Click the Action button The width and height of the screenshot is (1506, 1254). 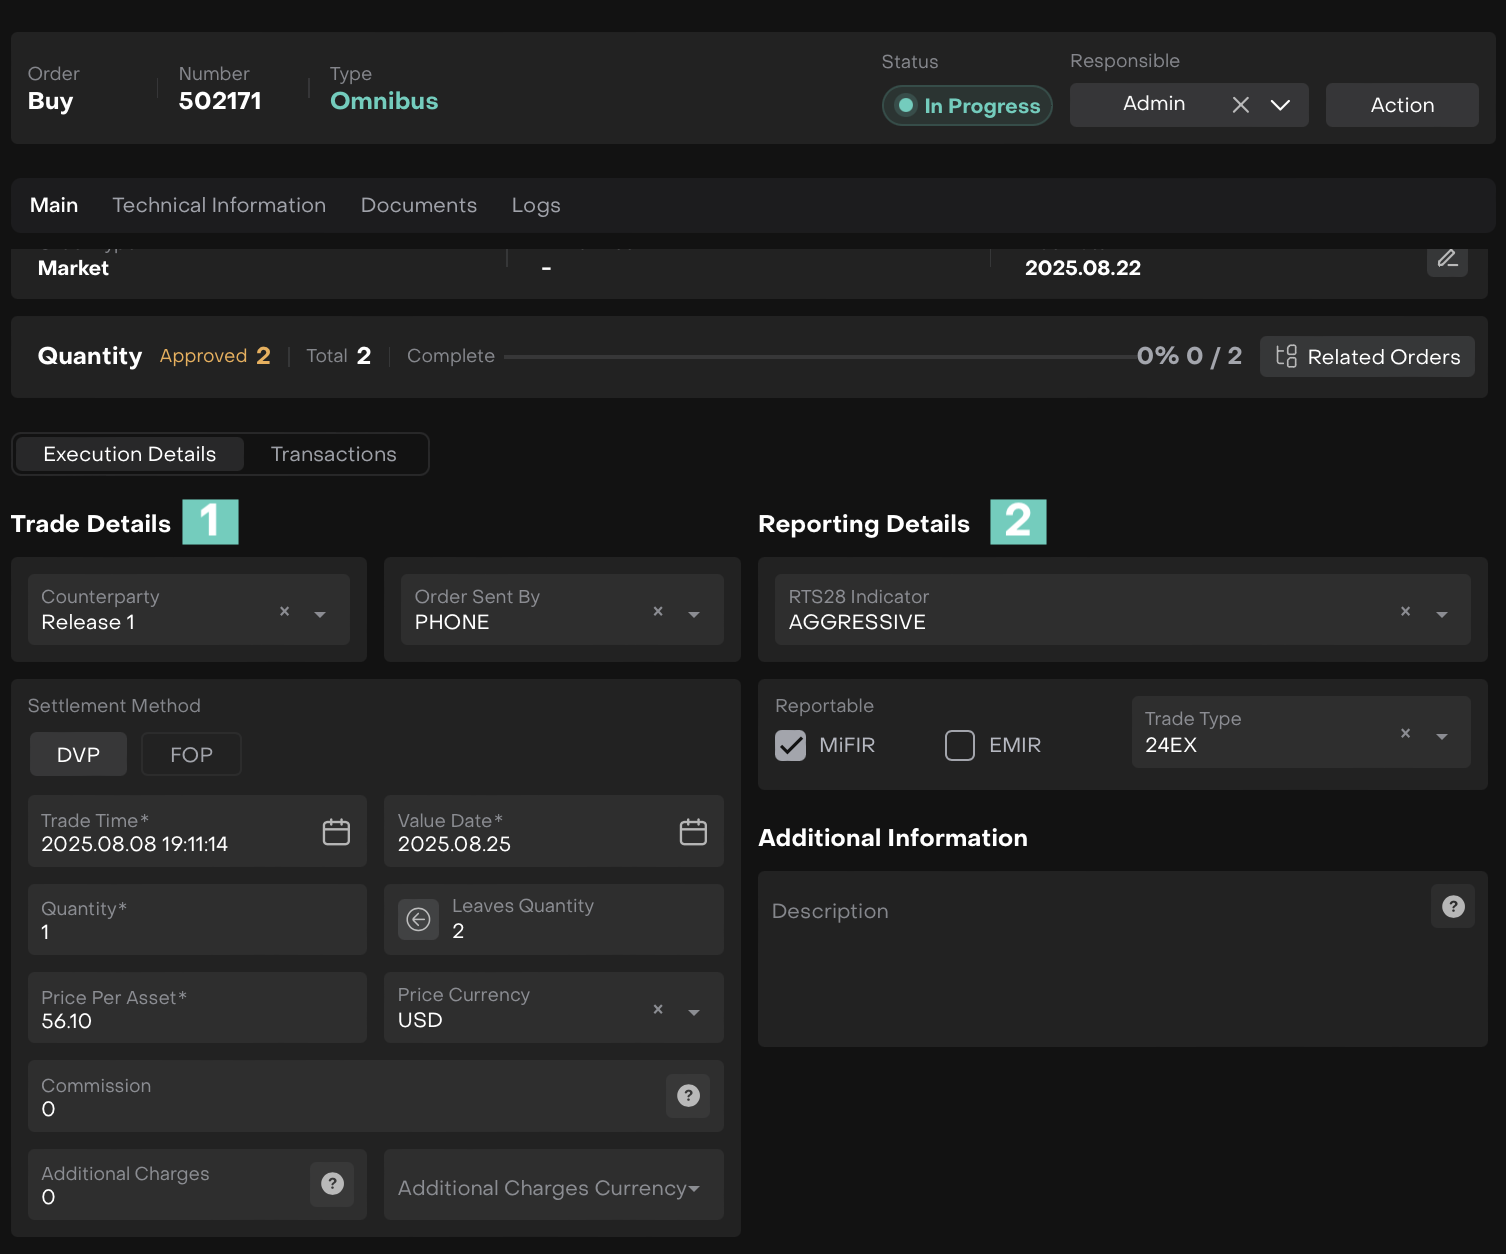[1401, 105]
